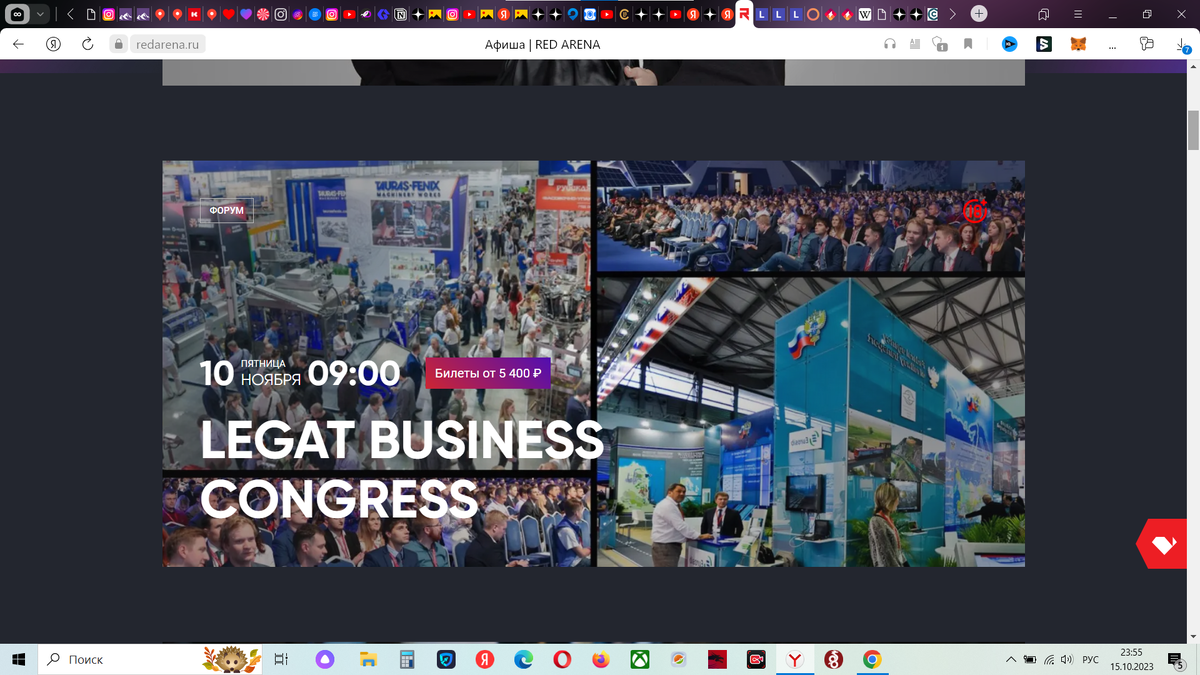Open the blue round arrow extension
Image resolution: width=1200 pixels, height=675 pixels.
[x=1010, y=44]
